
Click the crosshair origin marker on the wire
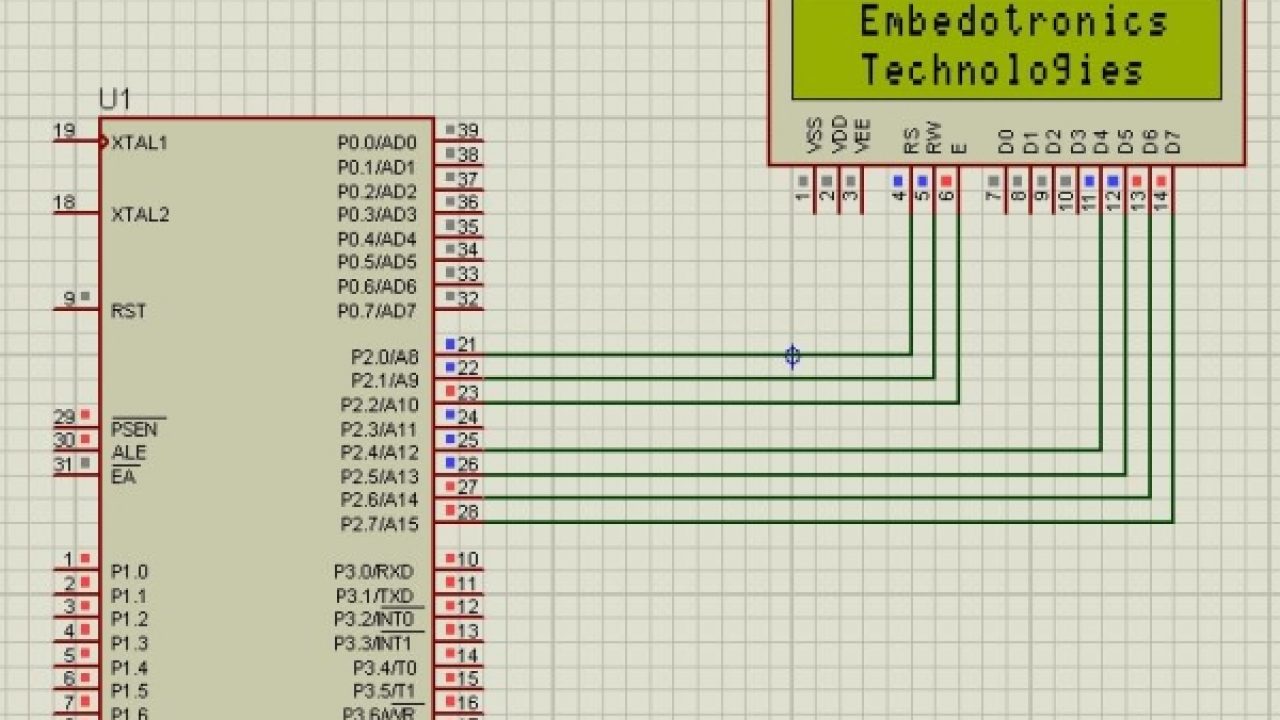791,355
